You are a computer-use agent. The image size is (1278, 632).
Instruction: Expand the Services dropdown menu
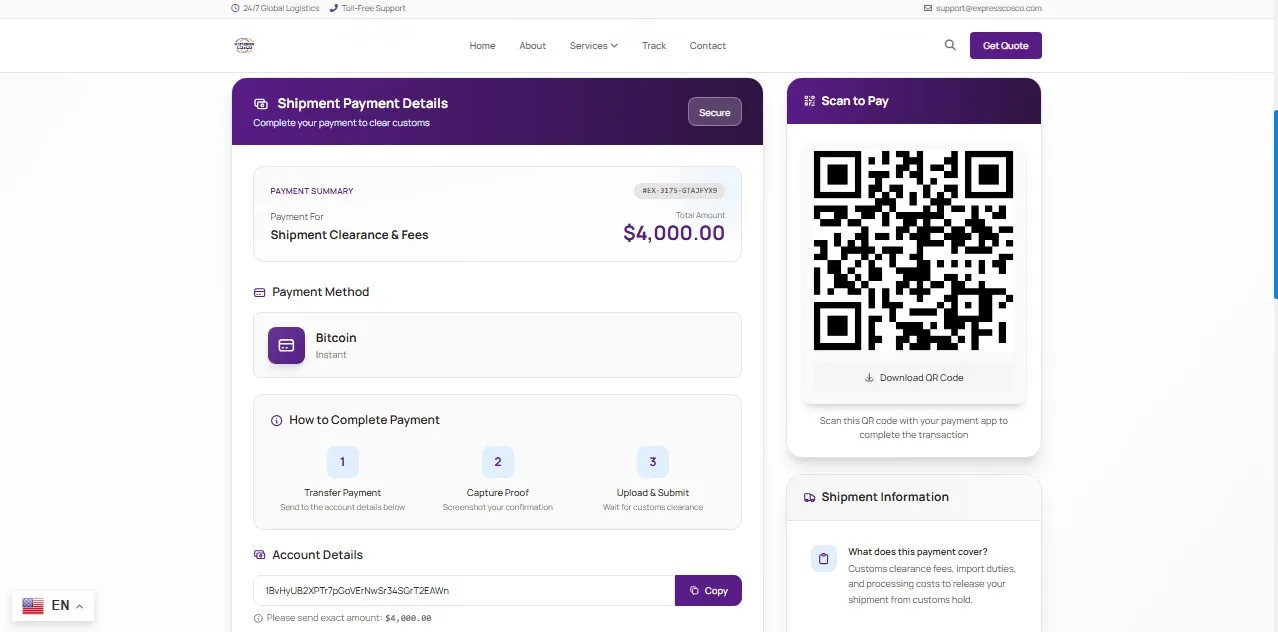click(594, 46)
